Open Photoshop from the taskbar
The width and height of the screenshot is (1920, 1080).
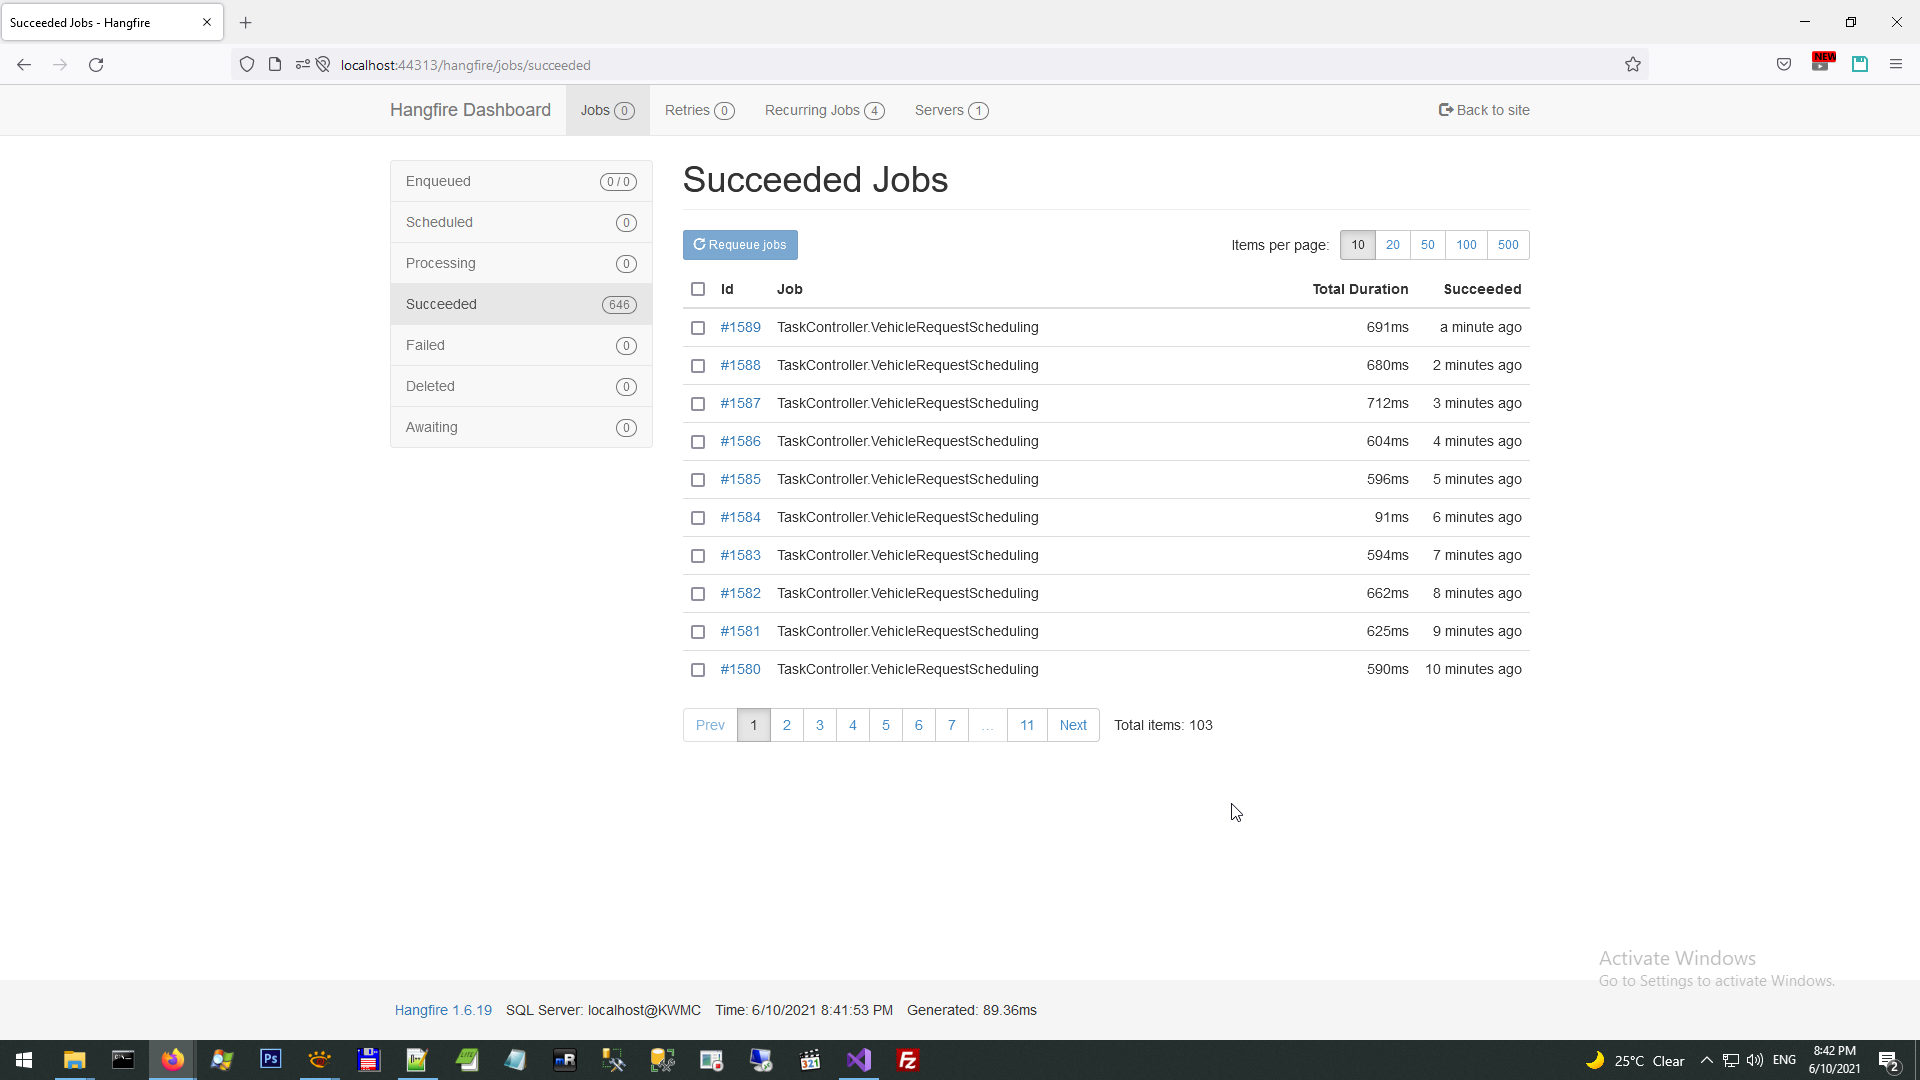click(270, 1060)
